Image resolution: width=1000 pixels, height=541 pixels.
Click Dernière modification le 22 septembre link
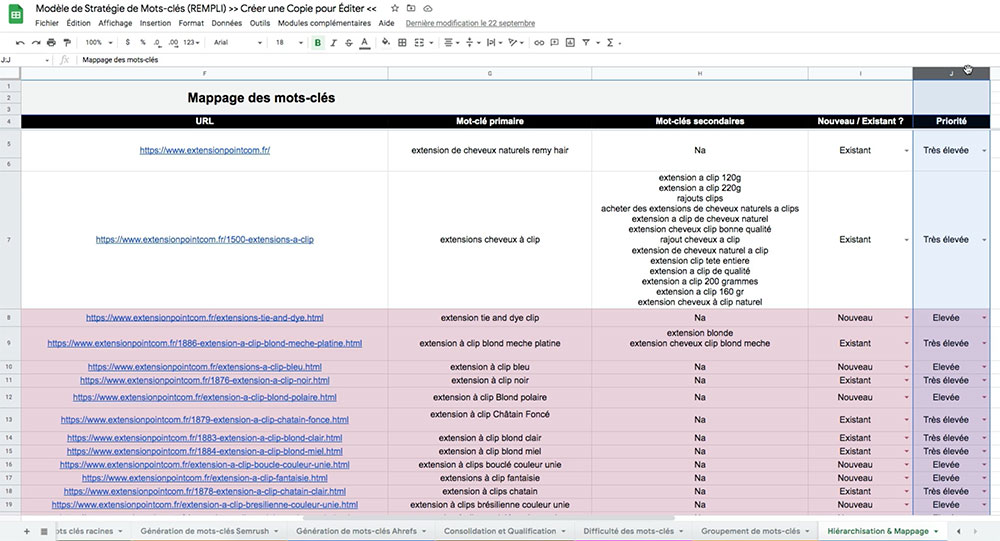[x=470, y=23]
